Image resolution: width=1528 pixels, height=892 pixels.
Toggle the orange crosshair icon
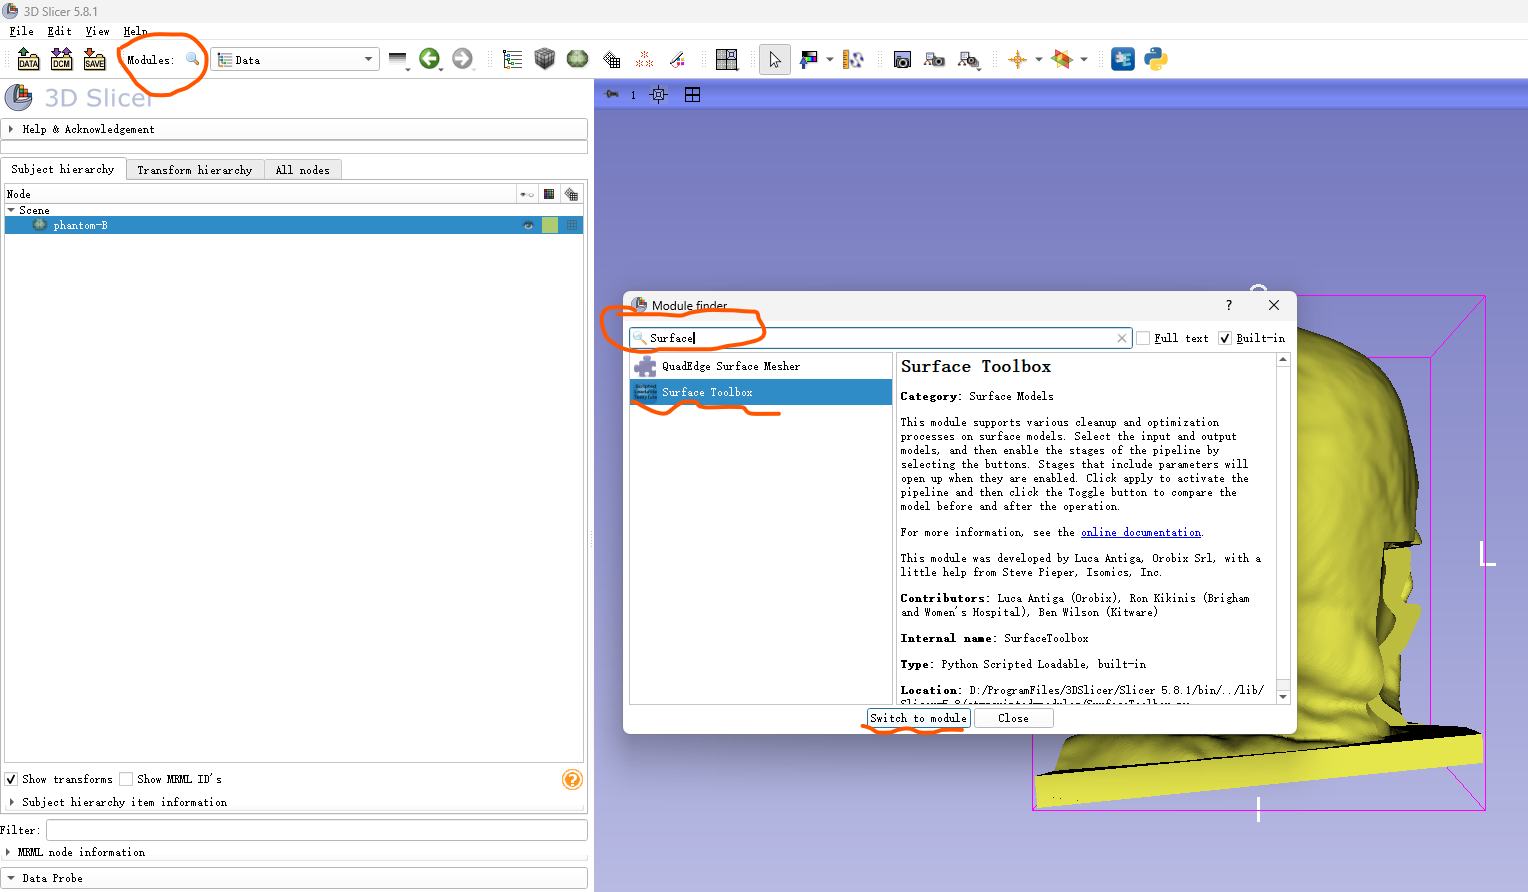coord(1018,60)
